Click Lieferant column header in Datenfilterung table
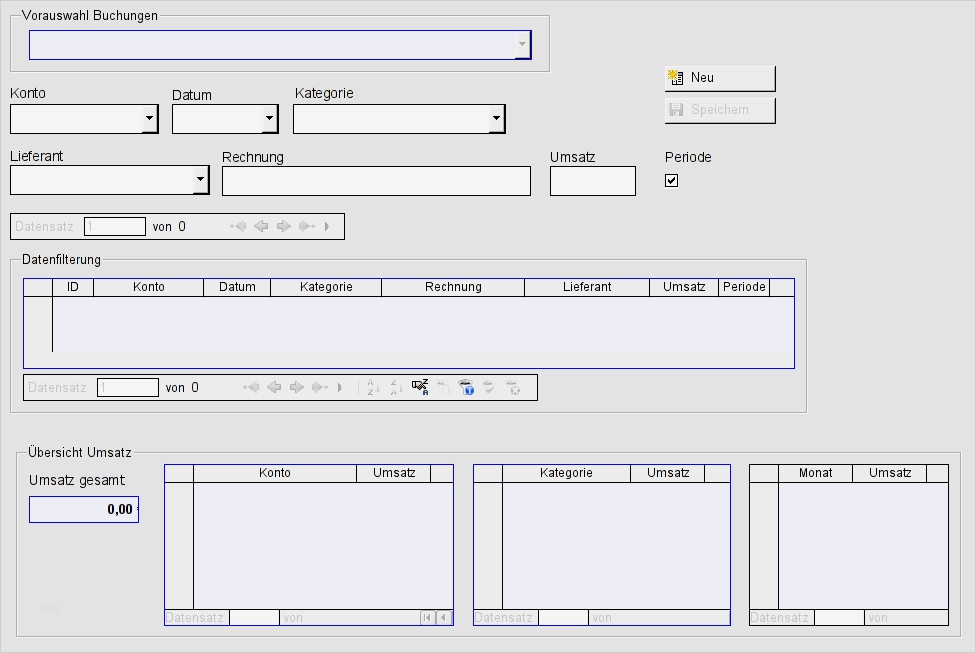This screenshot has width=976, height=653. coord(587,287)
